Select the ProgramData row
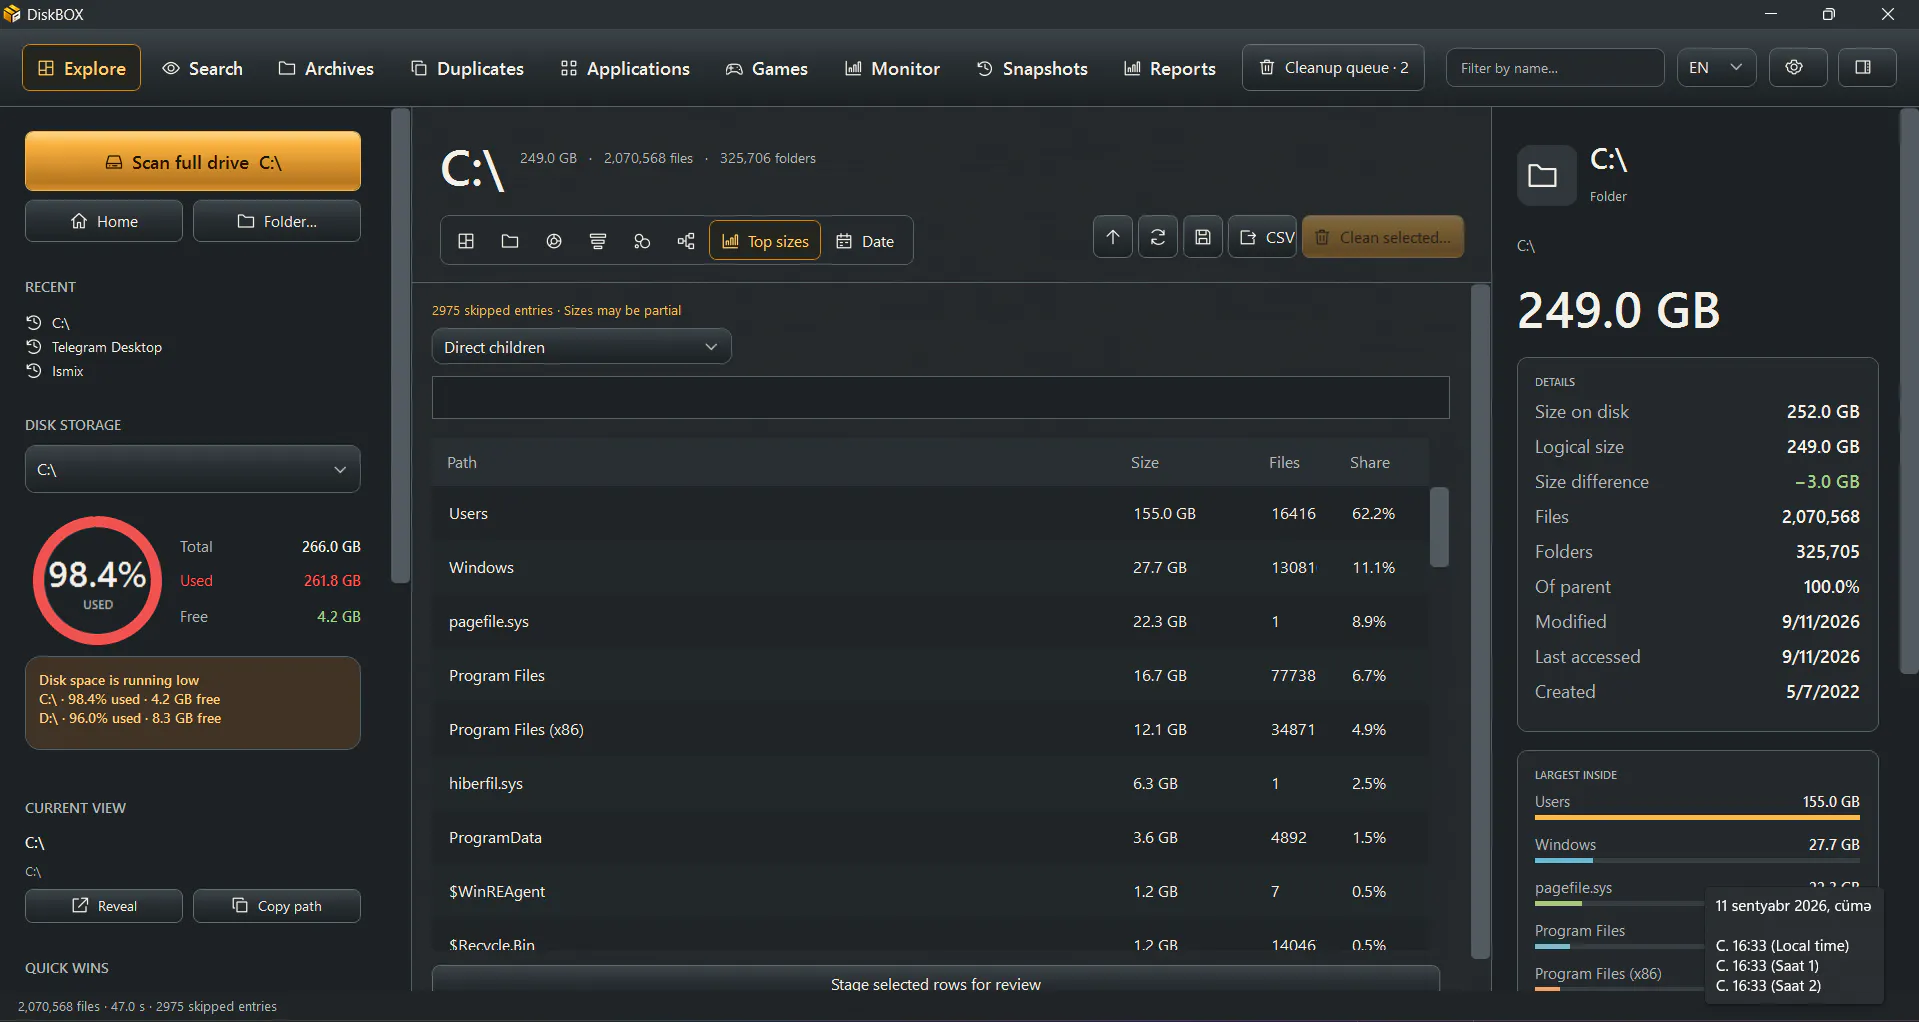Screen dimensions: 1919x1022 (x=930, y=838)
